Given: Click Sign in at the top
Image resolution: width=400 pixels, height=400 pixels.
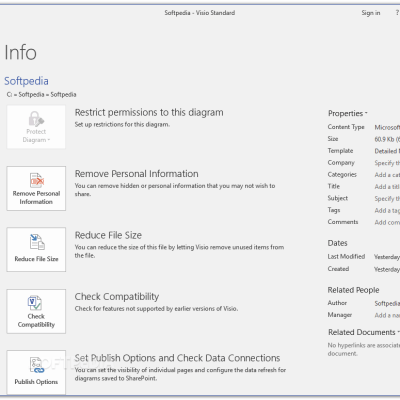Looking at the screenshot, I should [x=371, y=13].
